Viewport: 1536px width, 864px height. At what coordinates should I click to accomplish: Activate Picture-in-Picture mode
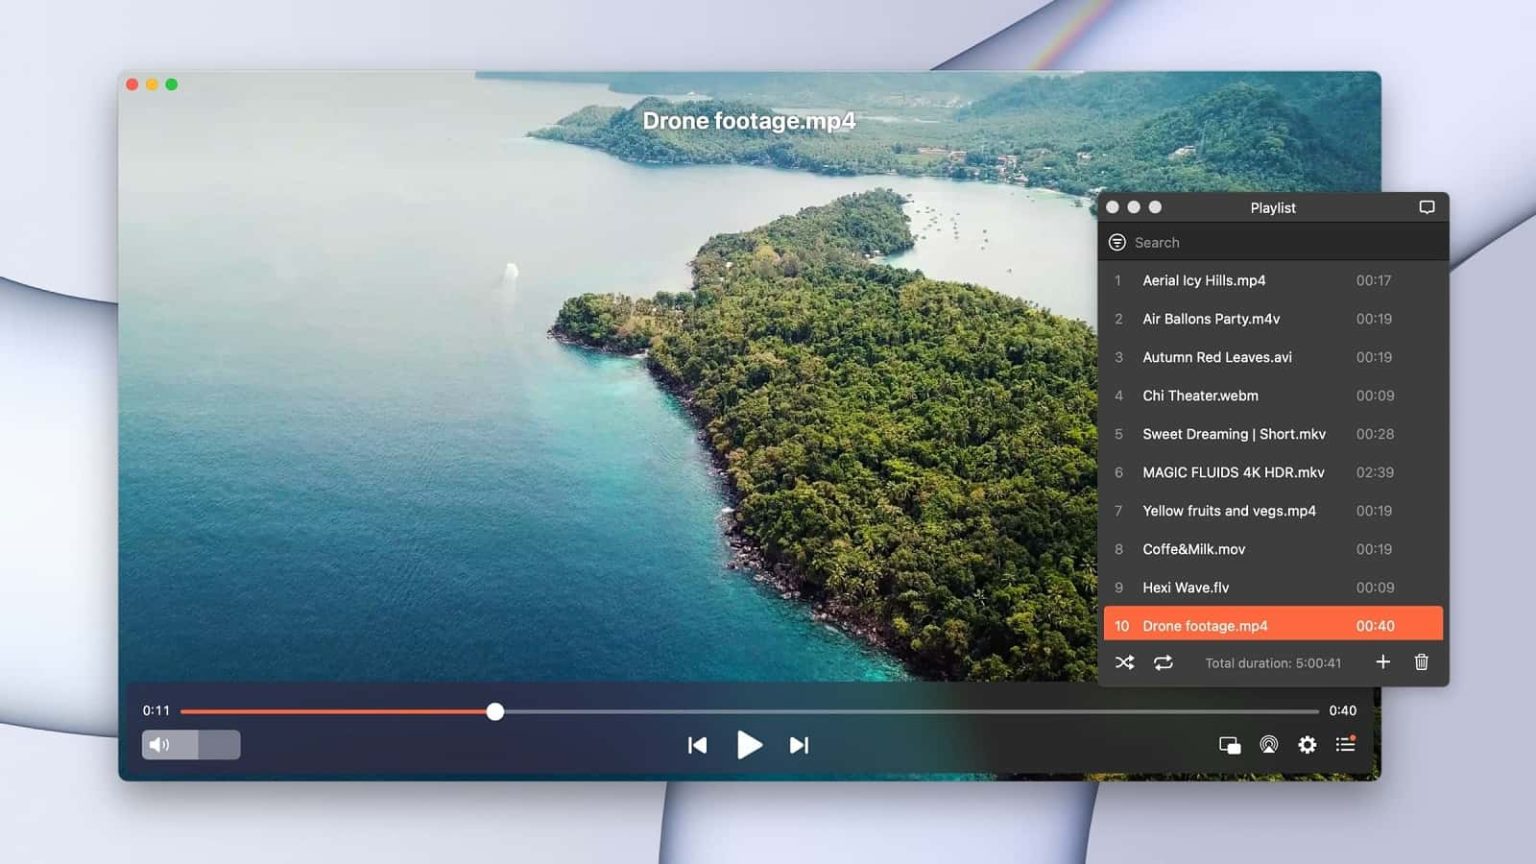tap(1229, 745)
